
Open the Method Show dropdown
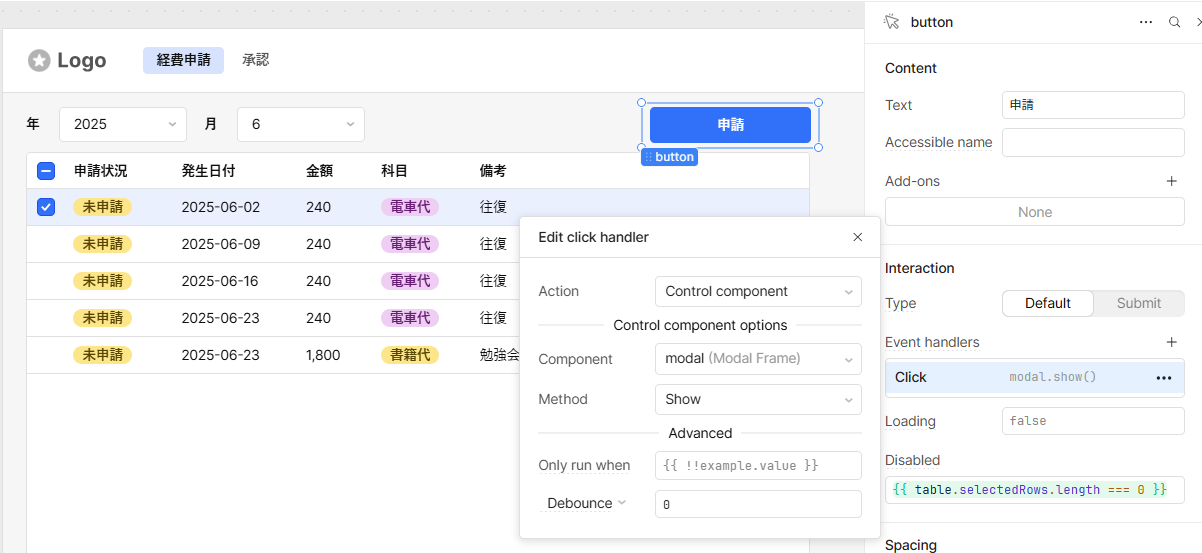(758, 399)
